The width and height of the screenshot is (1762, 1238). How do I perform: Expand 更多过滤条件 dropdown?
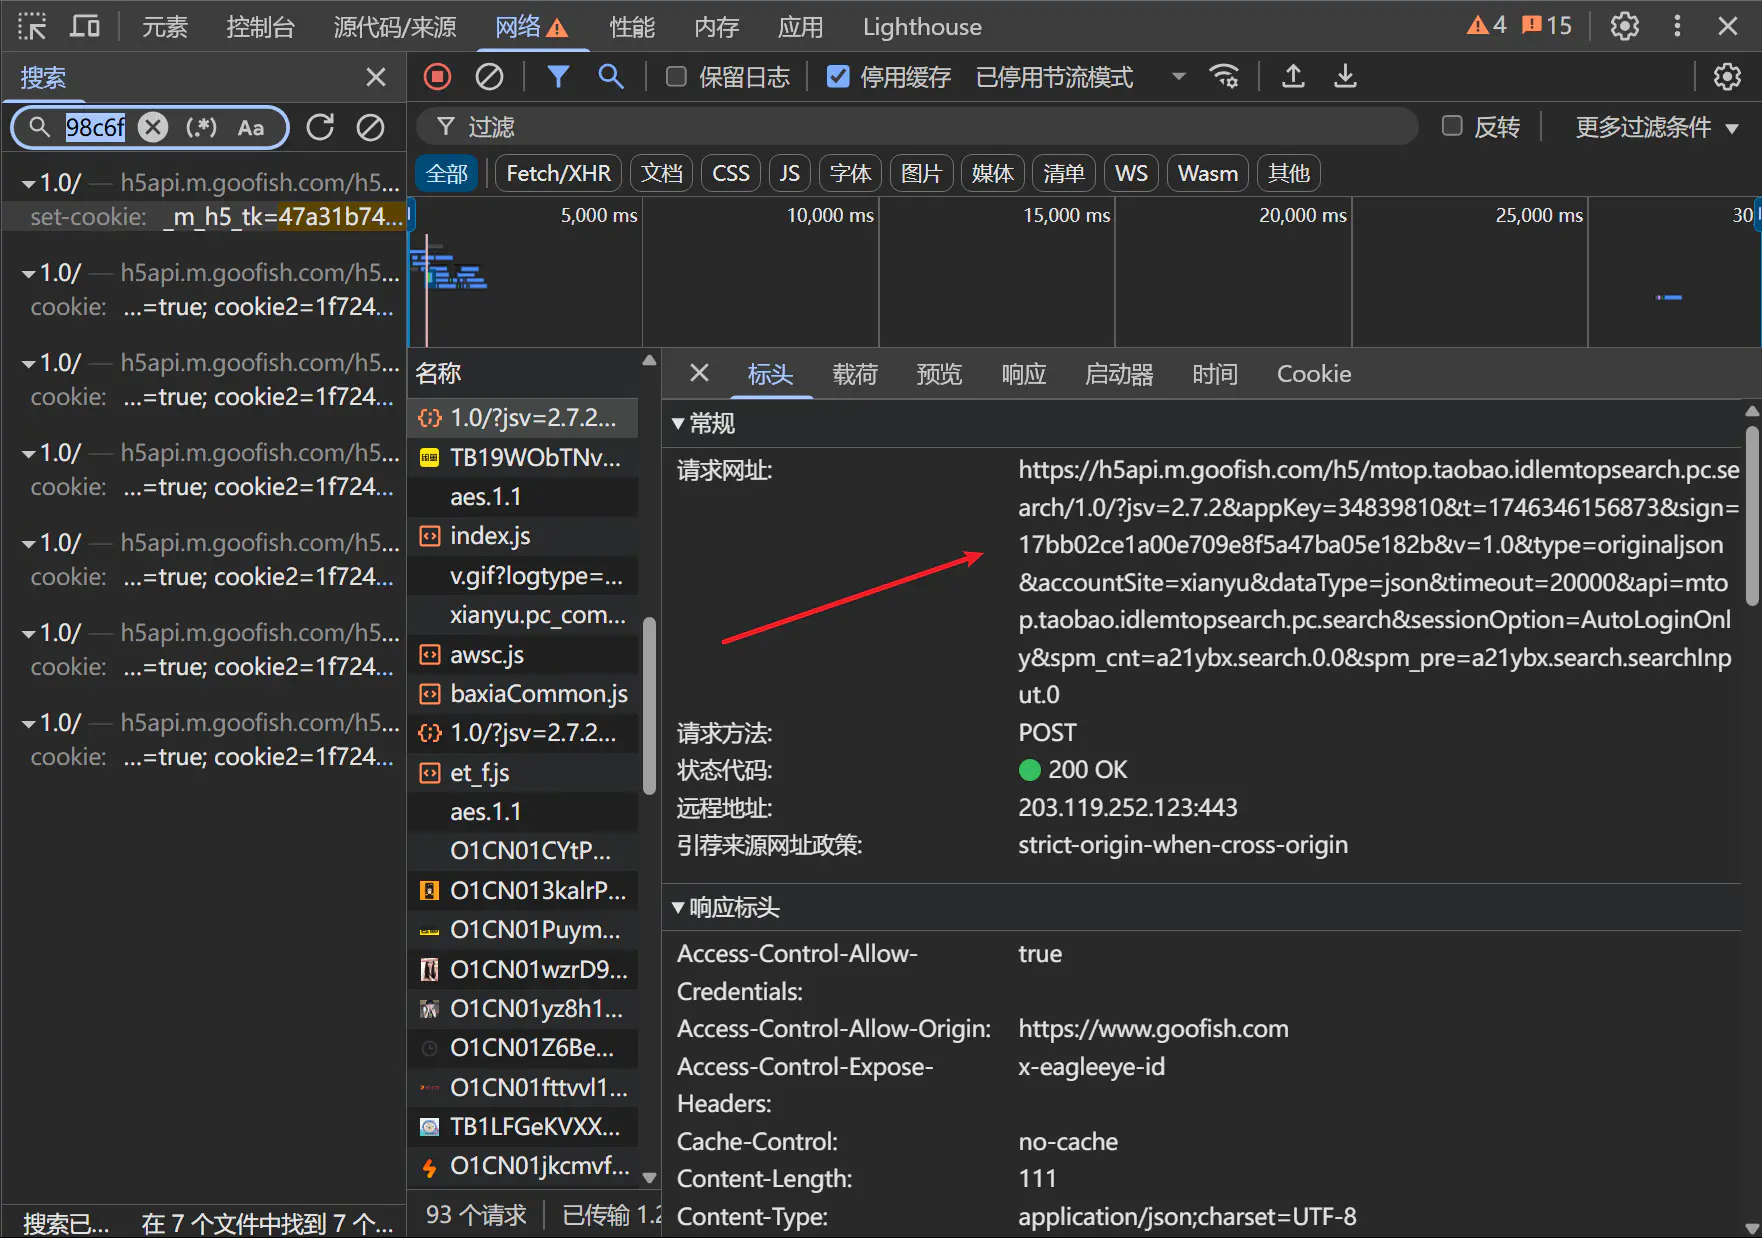point(1656,127)
